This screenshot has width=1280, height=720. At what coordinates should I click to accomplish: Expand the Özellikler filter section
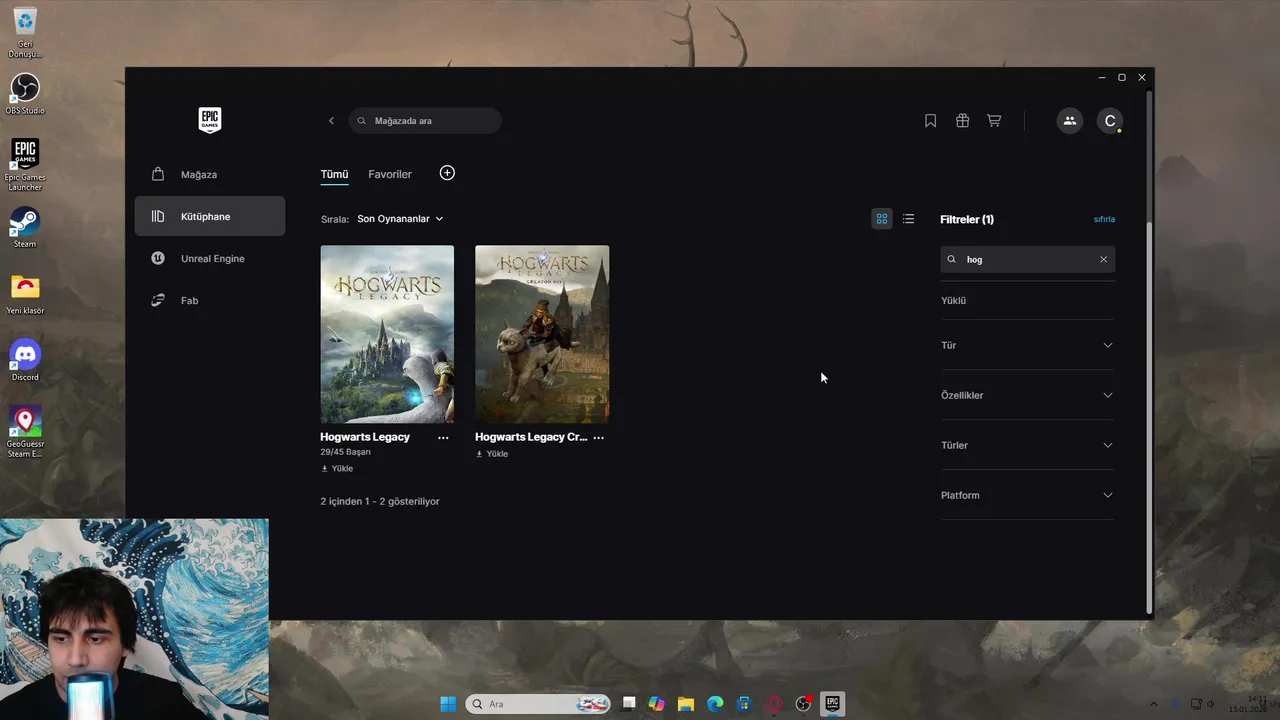[x=1027, y=395]
